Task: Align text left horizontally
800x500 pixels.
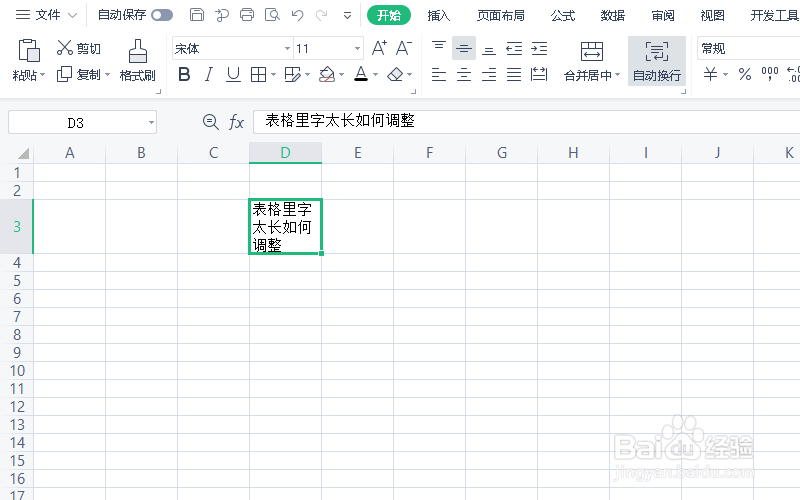Action: [439, 74]
